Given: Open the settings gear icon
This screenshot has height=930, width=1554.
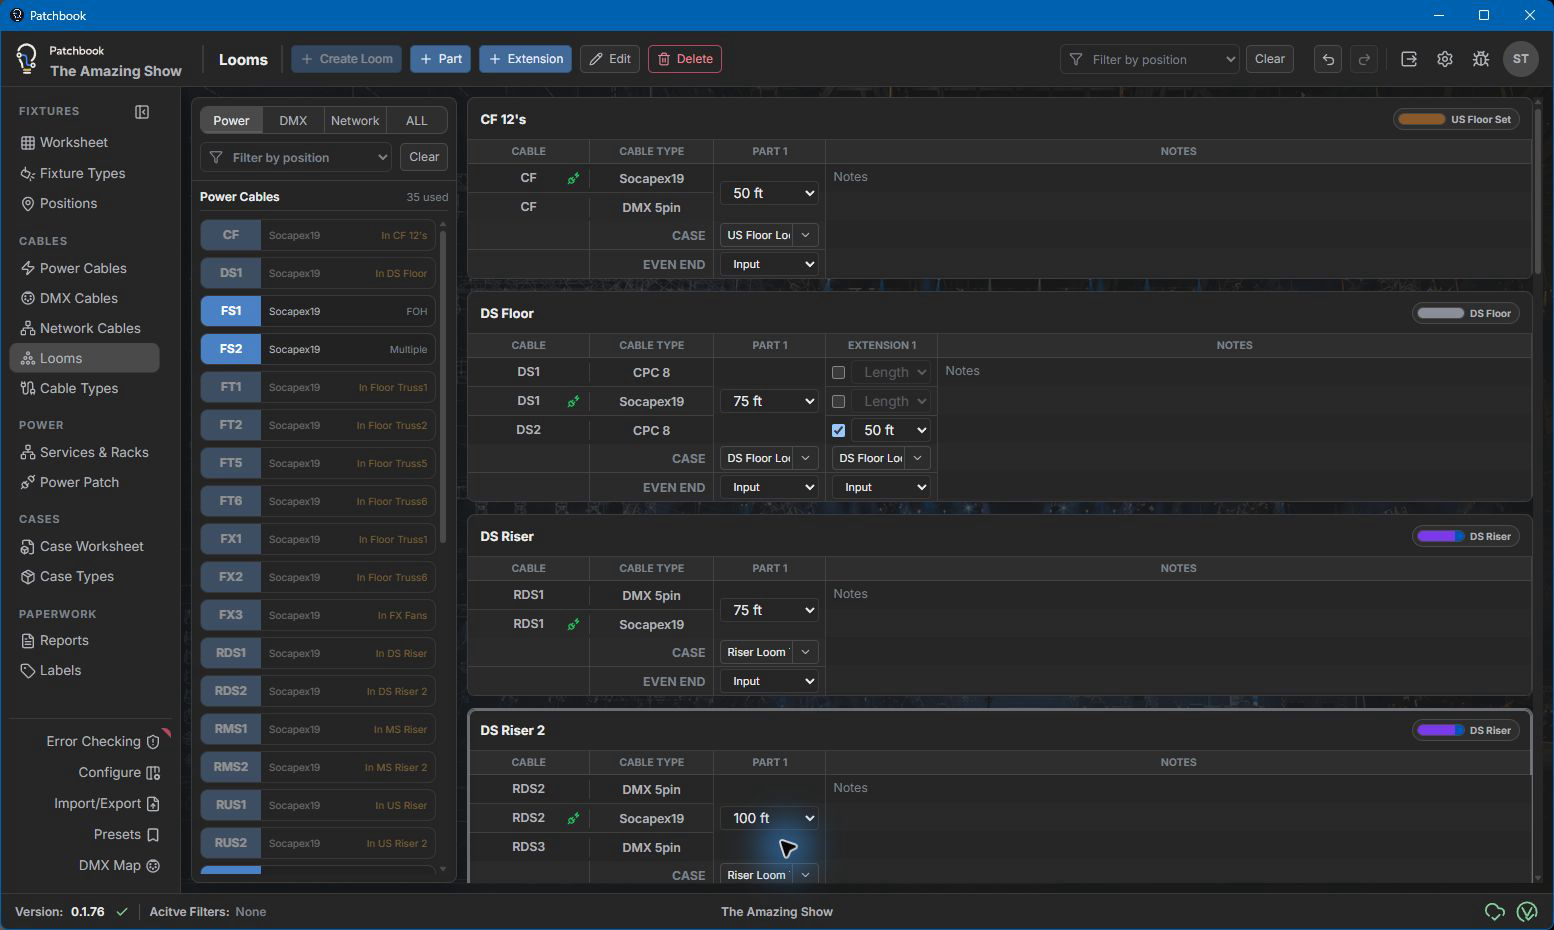Looking at the screenshot, I should [x=1445, y=59].
